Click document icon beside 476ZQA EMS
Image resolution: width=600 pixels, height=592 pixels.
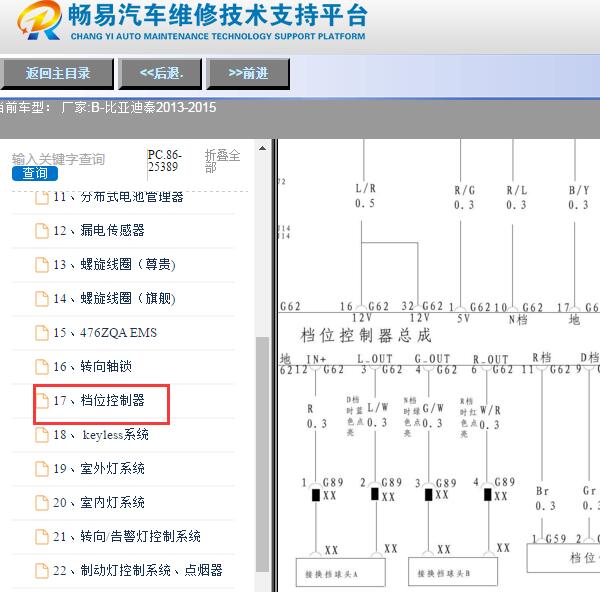coord(42,333)
